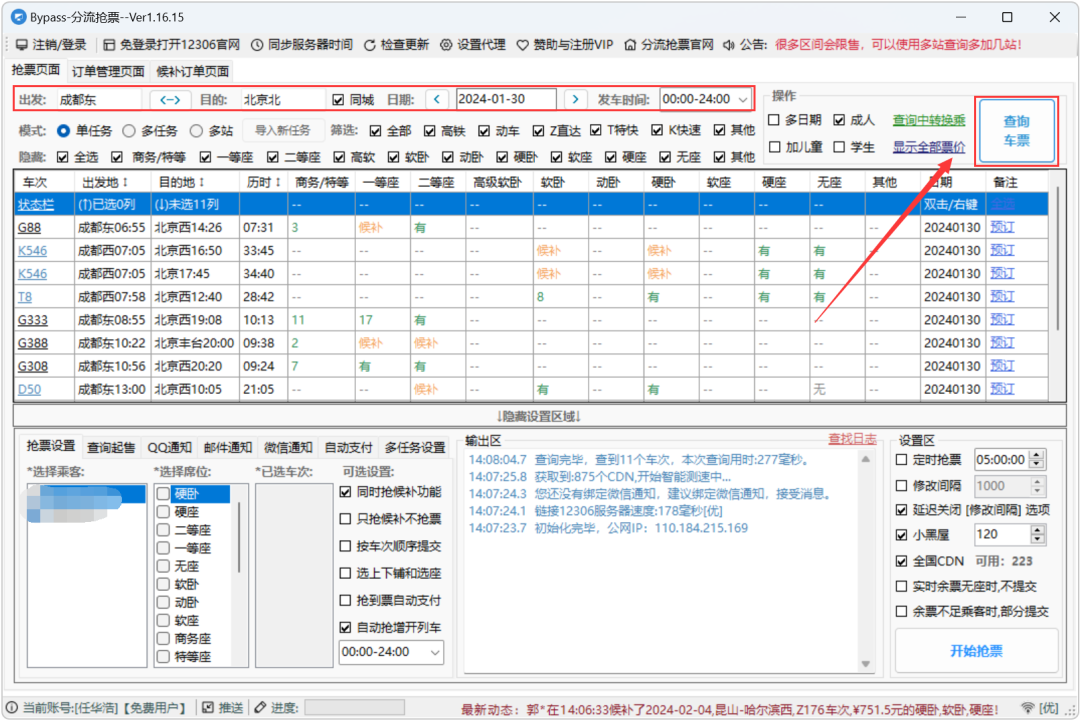Click the 检查更新 refresh icon
The width and height of the screenshot is (1080, 721).
pos(370,45)
